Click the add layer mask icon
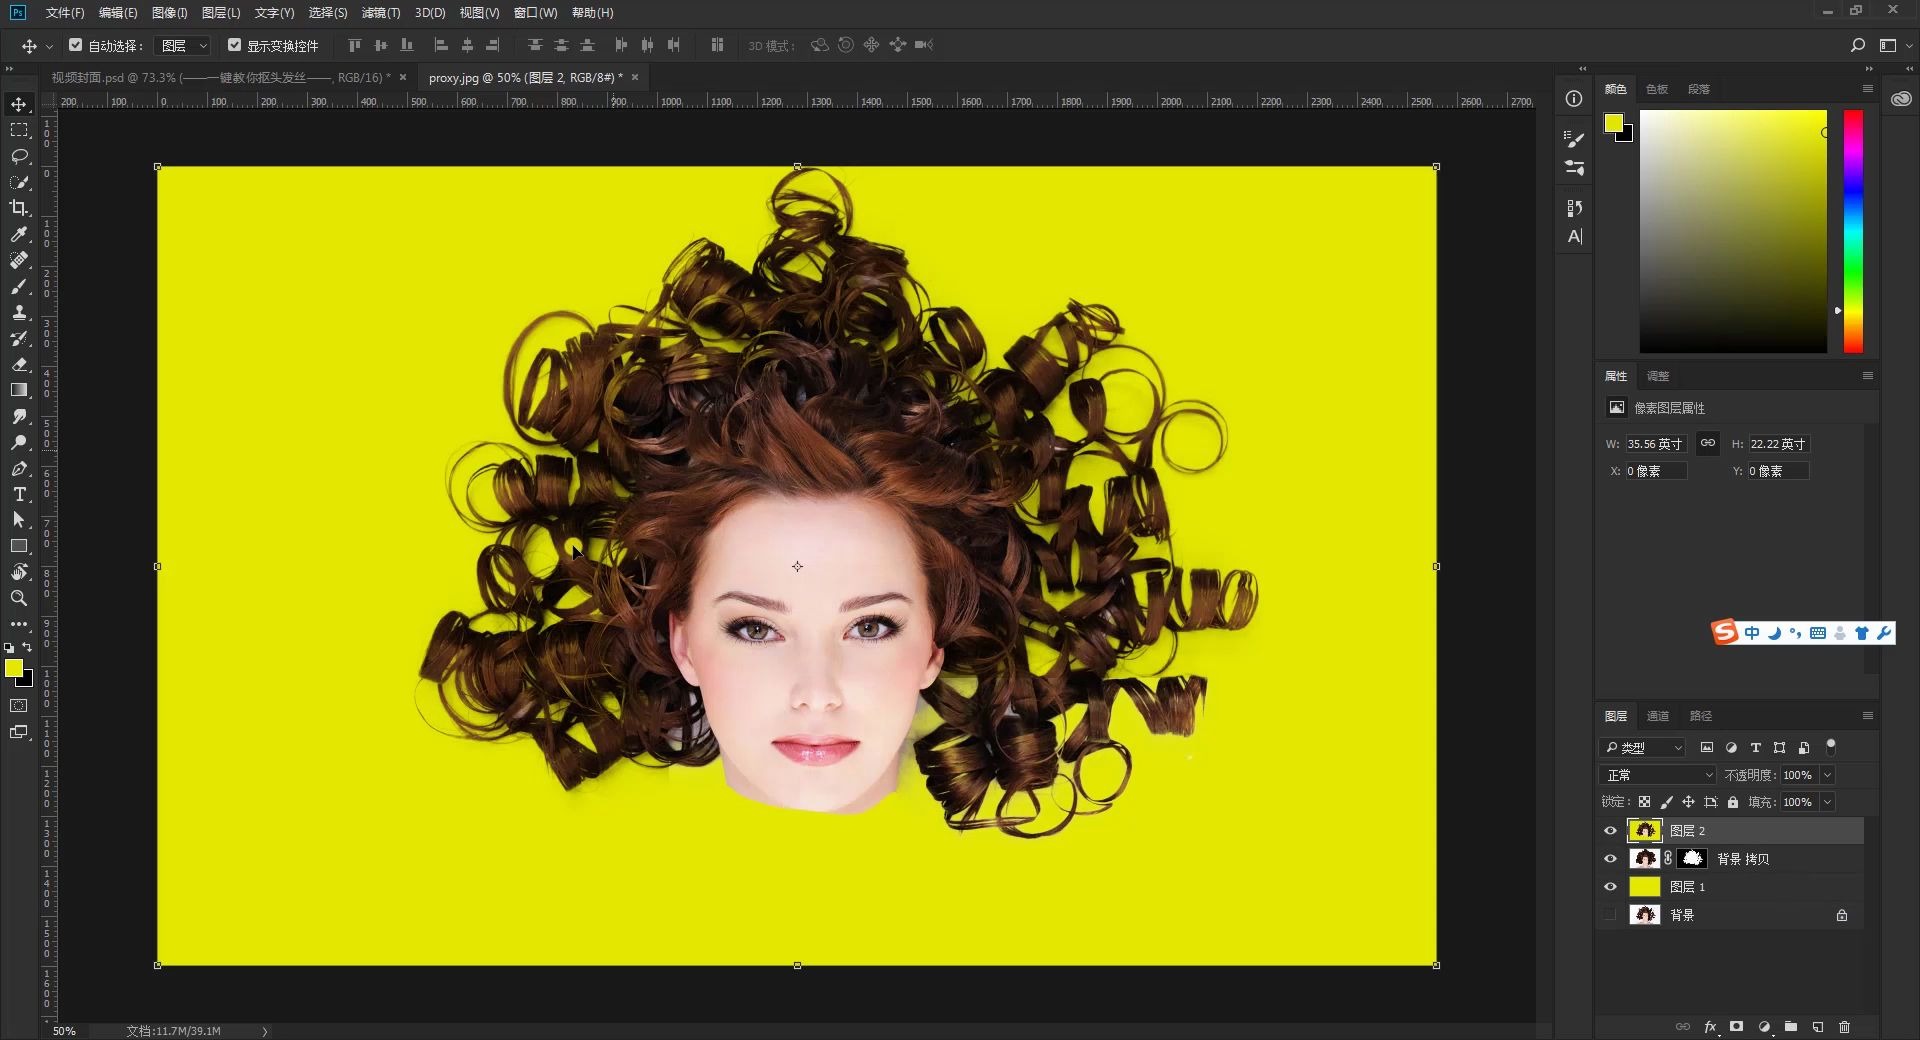The image size is (1920, 1040). tap(1737, 1027)
